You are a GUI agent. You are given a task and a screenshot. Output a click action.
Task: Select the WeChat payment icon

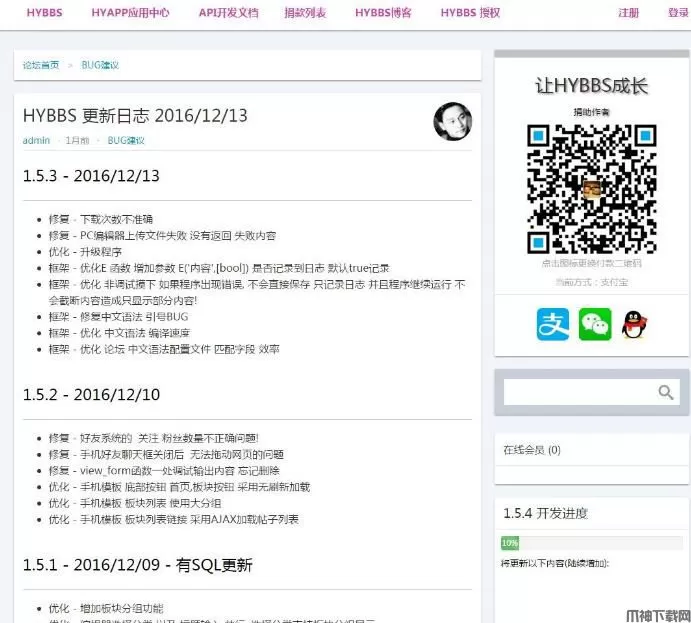[594, 324]
